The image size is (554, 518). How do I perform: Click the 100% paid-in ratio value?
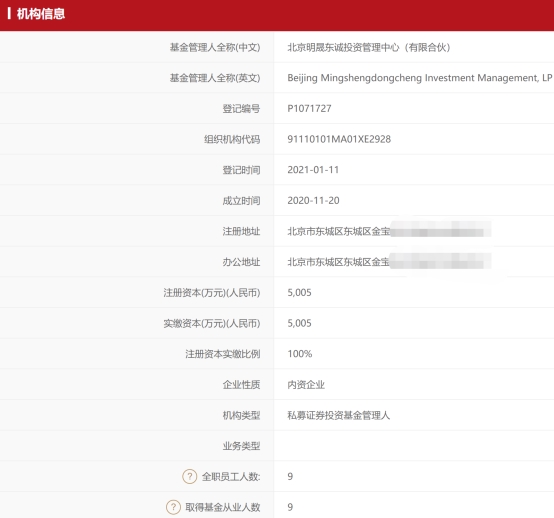click(300, 354)
